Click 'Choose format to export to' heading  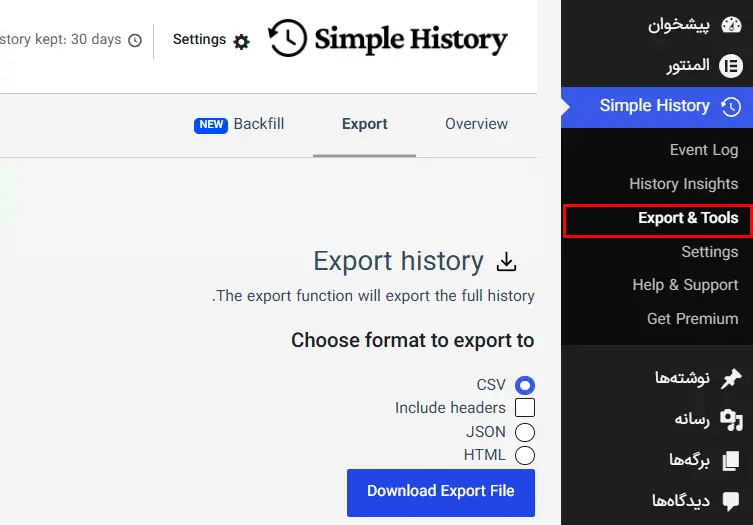click(413, 341)
